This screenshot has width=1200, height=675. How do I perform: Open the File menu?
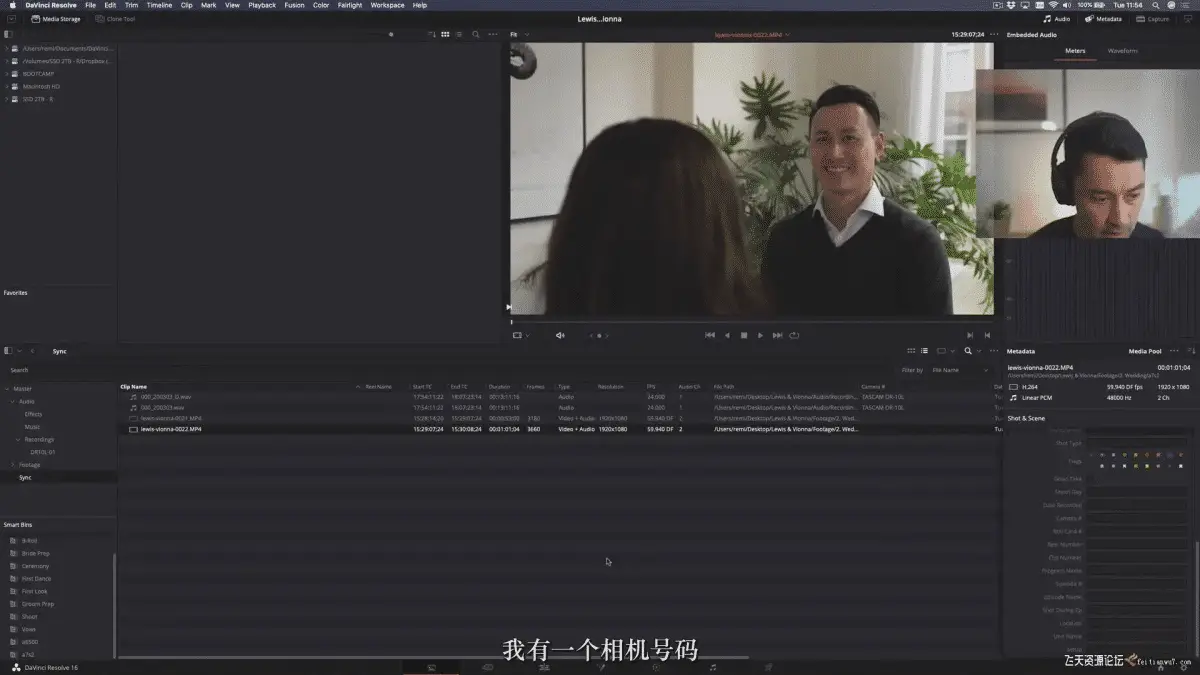coord(90,5)
